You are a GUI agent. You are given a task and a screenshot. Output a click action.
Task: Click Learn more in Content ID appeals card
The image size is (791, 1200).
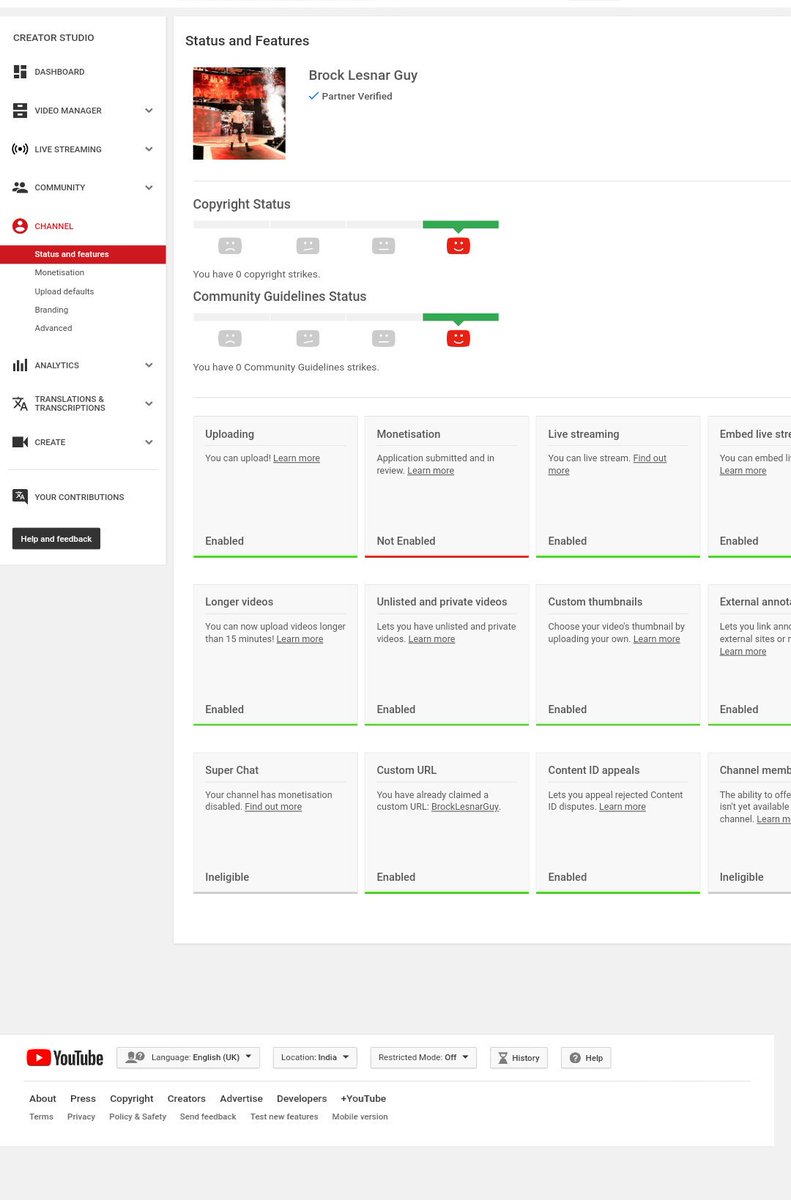click(623, 807)
